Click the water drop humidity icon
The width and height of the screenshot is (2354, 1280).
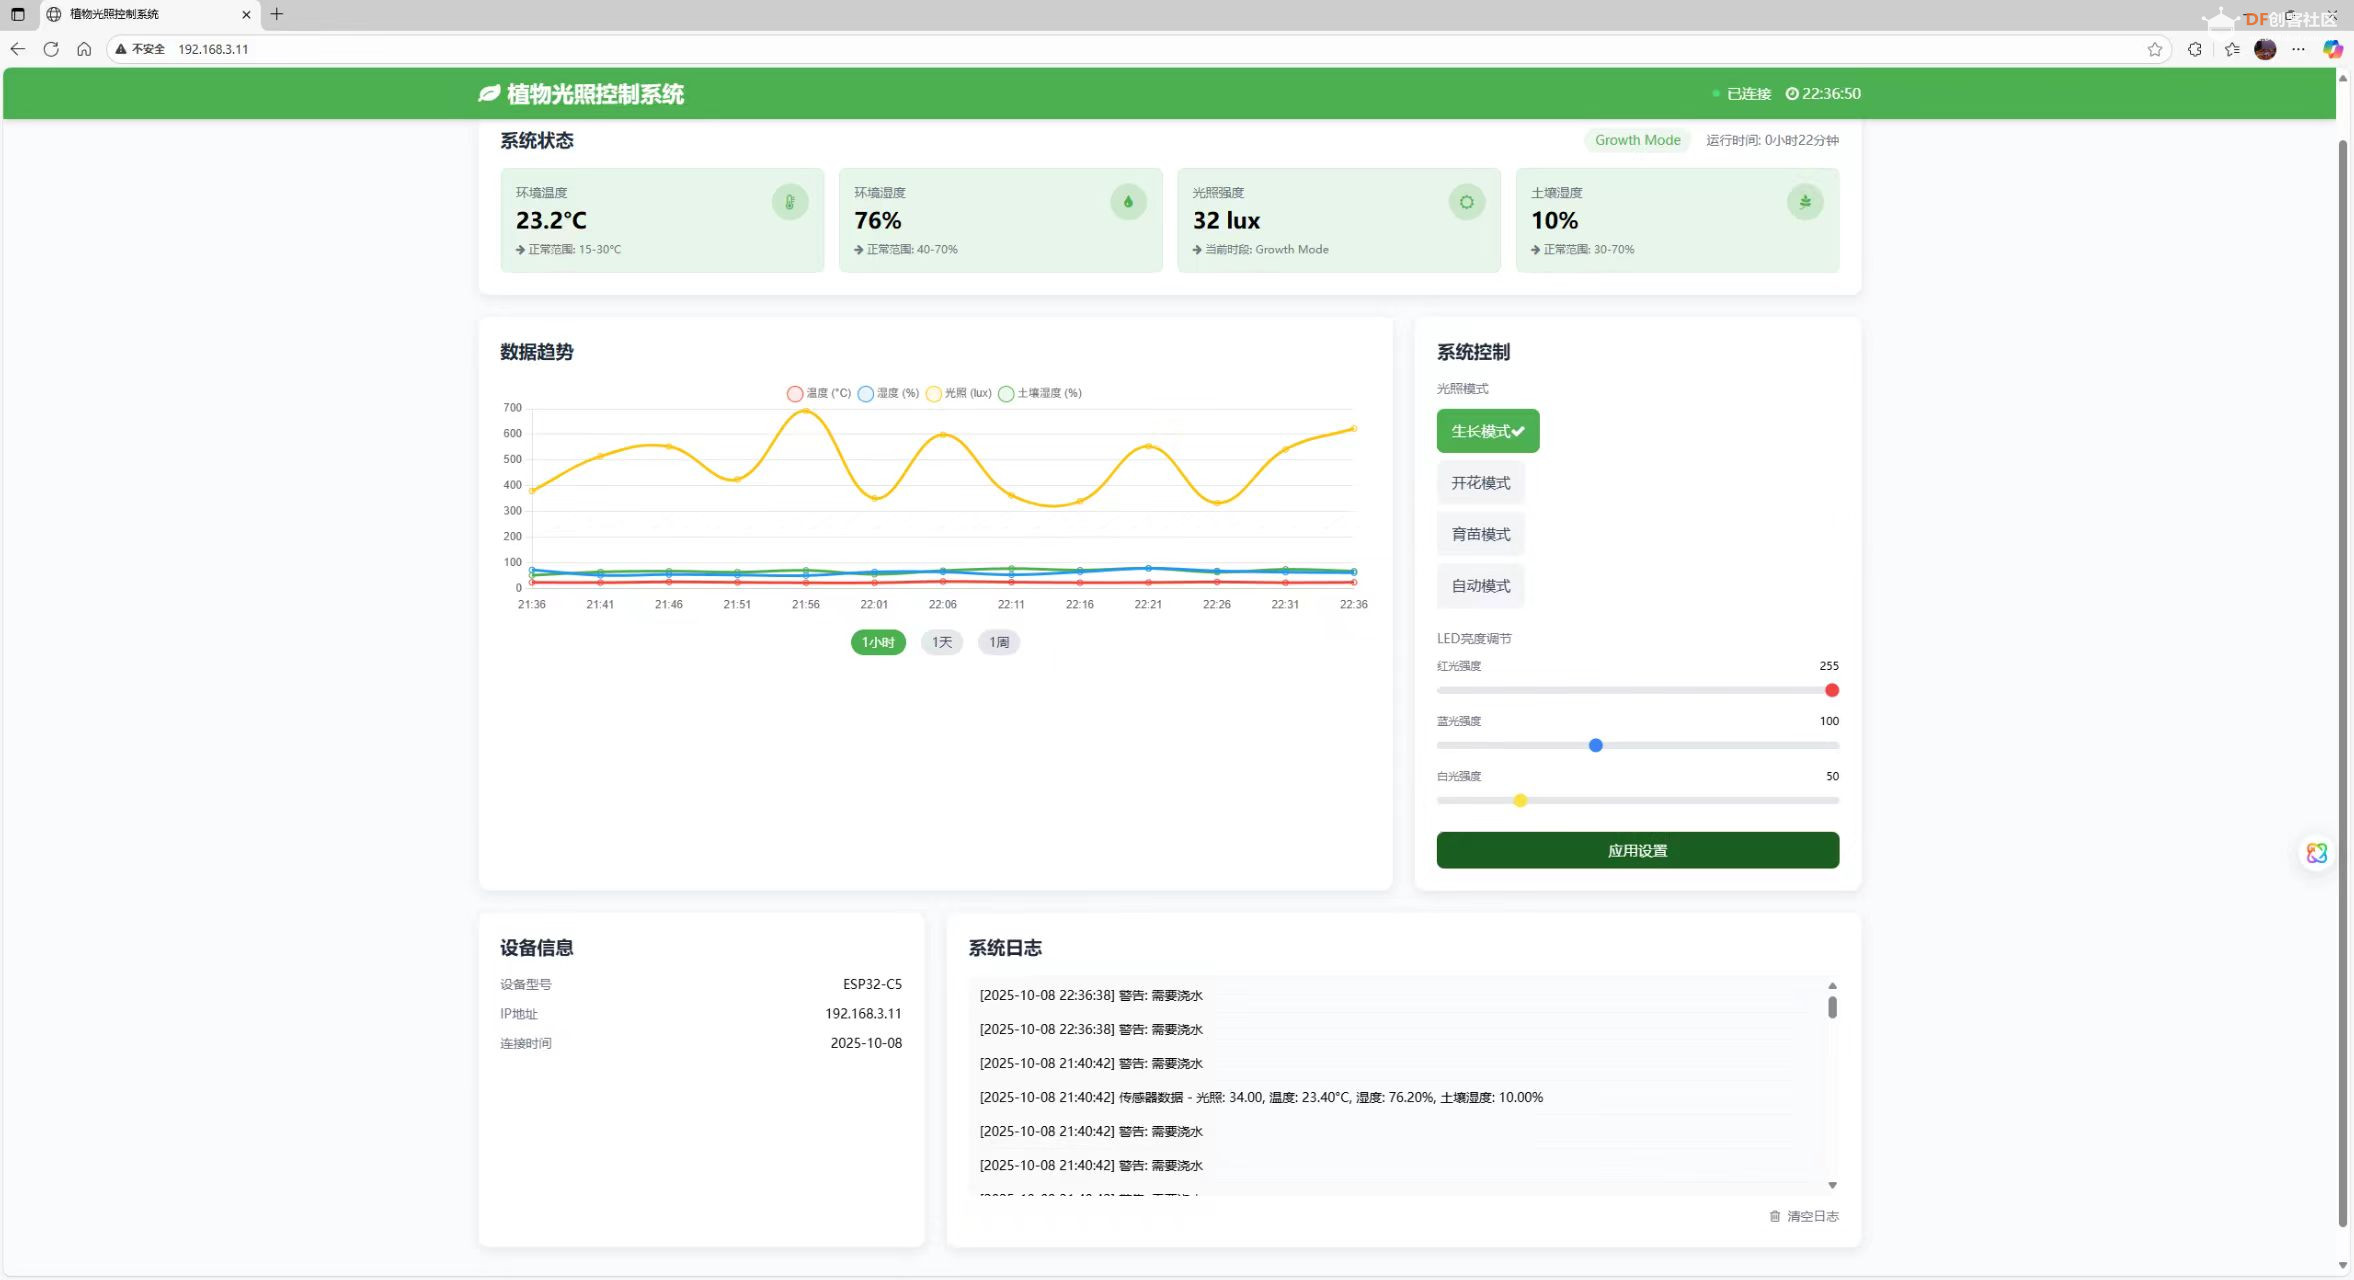point(1128,202)
